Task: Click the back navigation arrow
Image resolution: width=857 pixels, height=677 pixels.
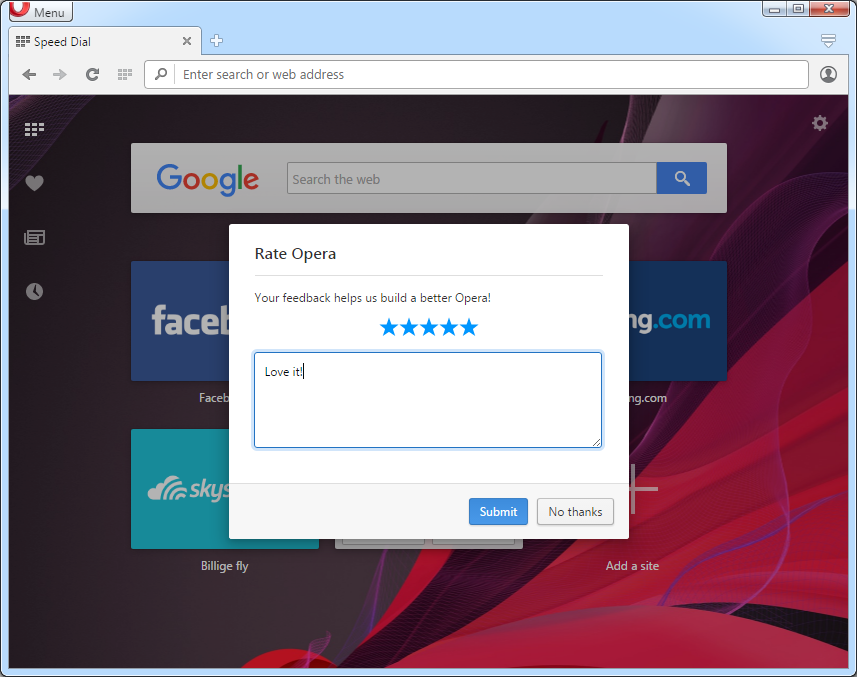Action: [x=30, y=75]
